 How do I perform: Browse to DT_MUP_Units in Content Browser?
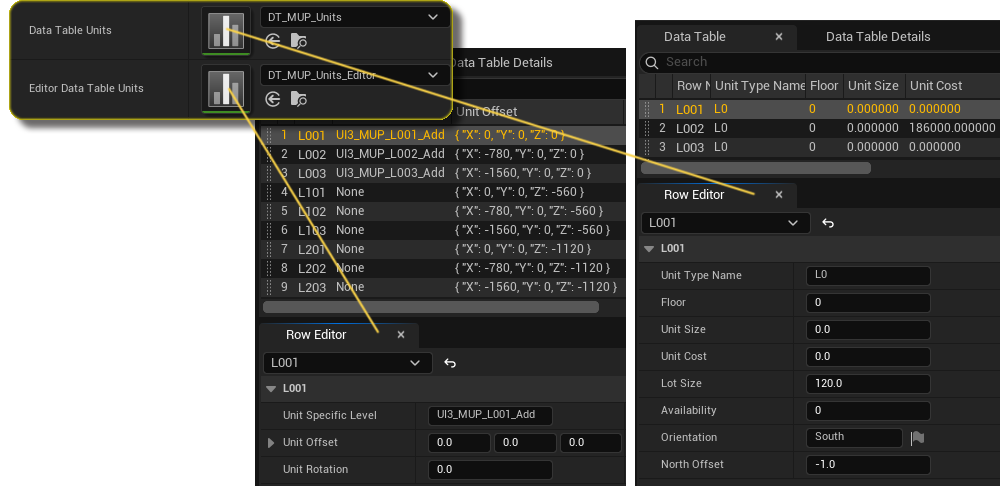[298, 41]
